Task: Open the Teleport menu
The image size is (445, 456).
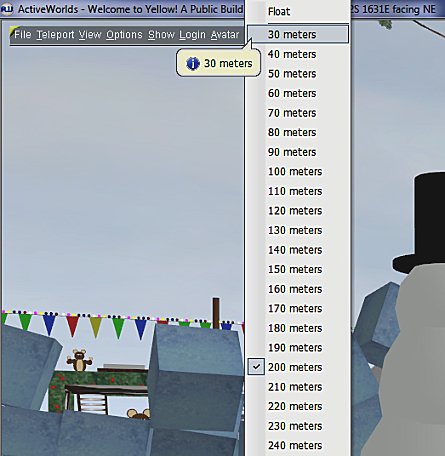Action: pyautogui.click(x=55, y=35)
